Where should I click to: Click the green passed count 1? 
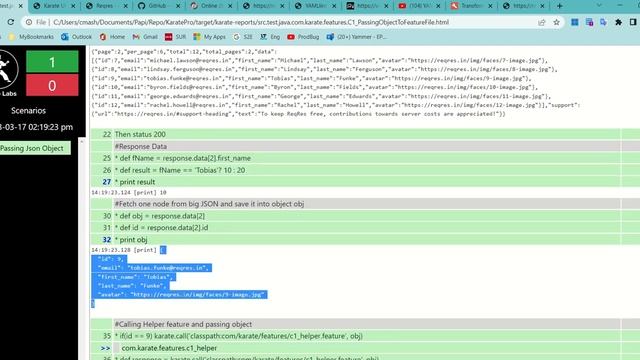(x=52, y=62)
